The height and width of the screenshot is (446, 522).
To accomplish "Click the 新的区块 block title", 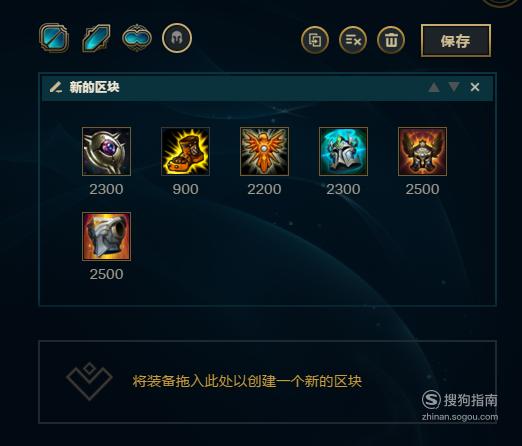I will coord(94,87).
